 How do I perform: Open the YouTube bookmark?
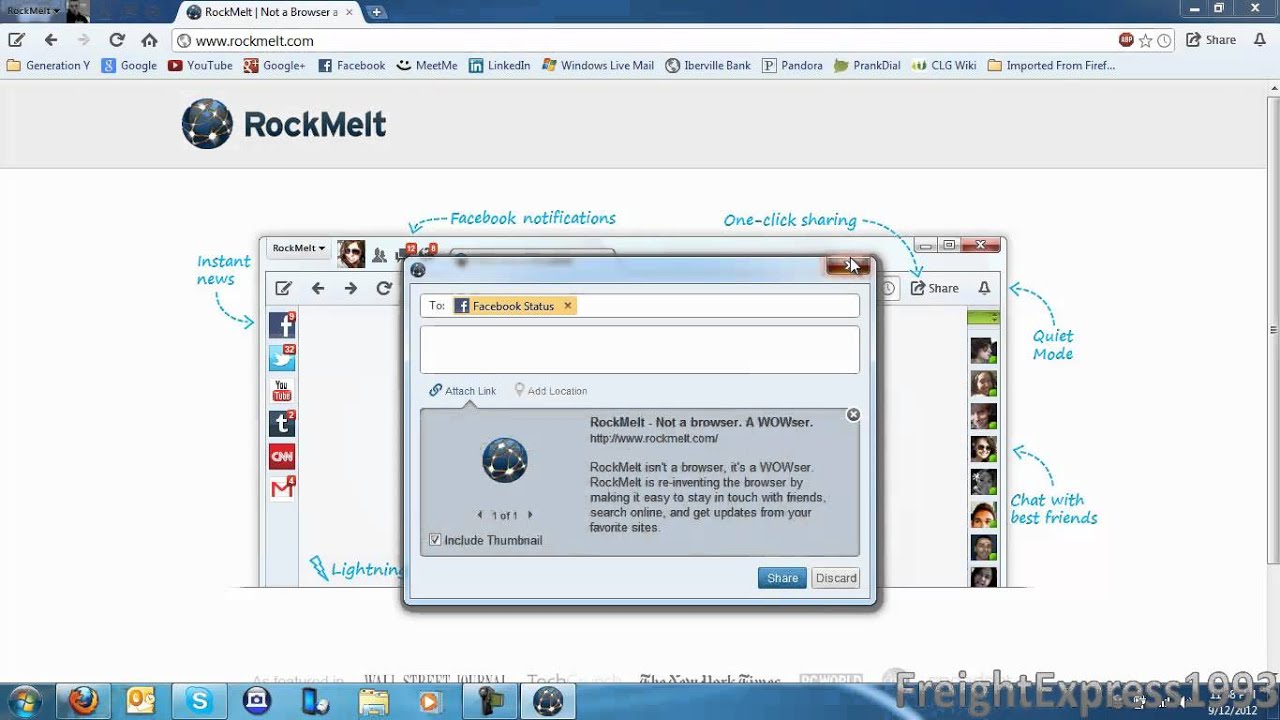coord(200,65)
